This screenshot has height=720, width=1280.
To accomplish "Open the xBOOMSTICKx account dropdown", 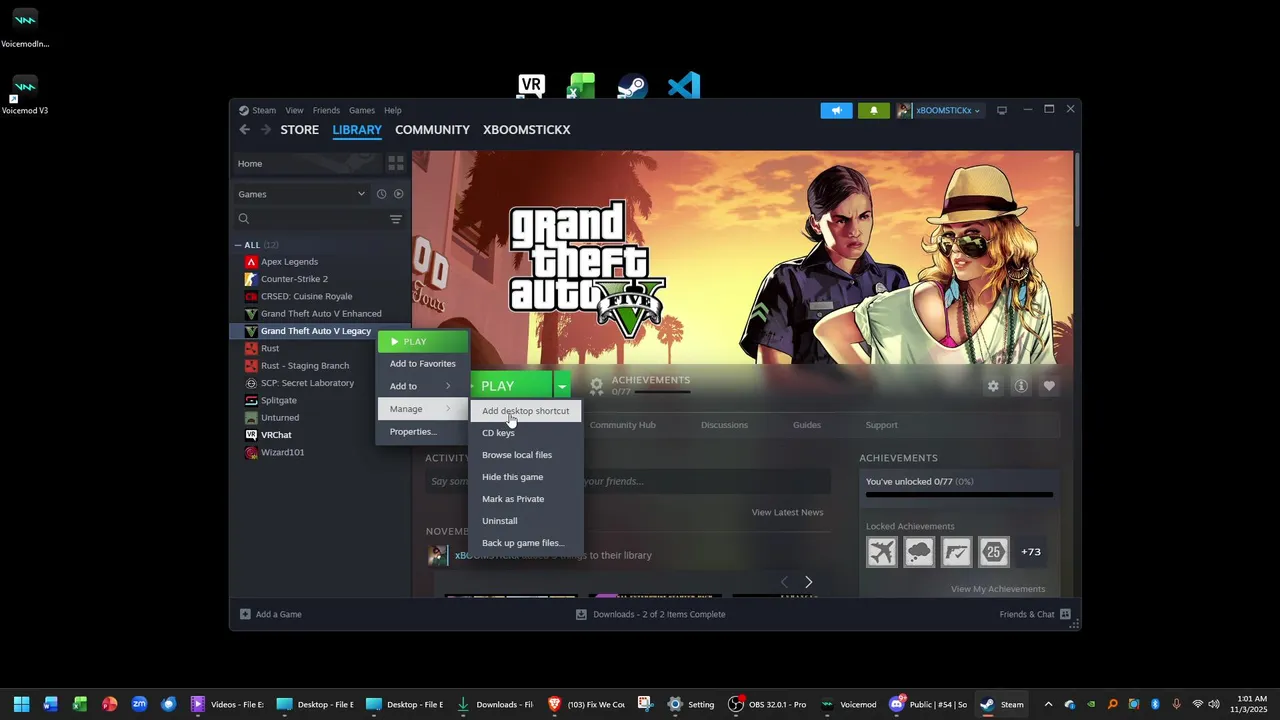I will pyautogui.click(x=939, y=110).
